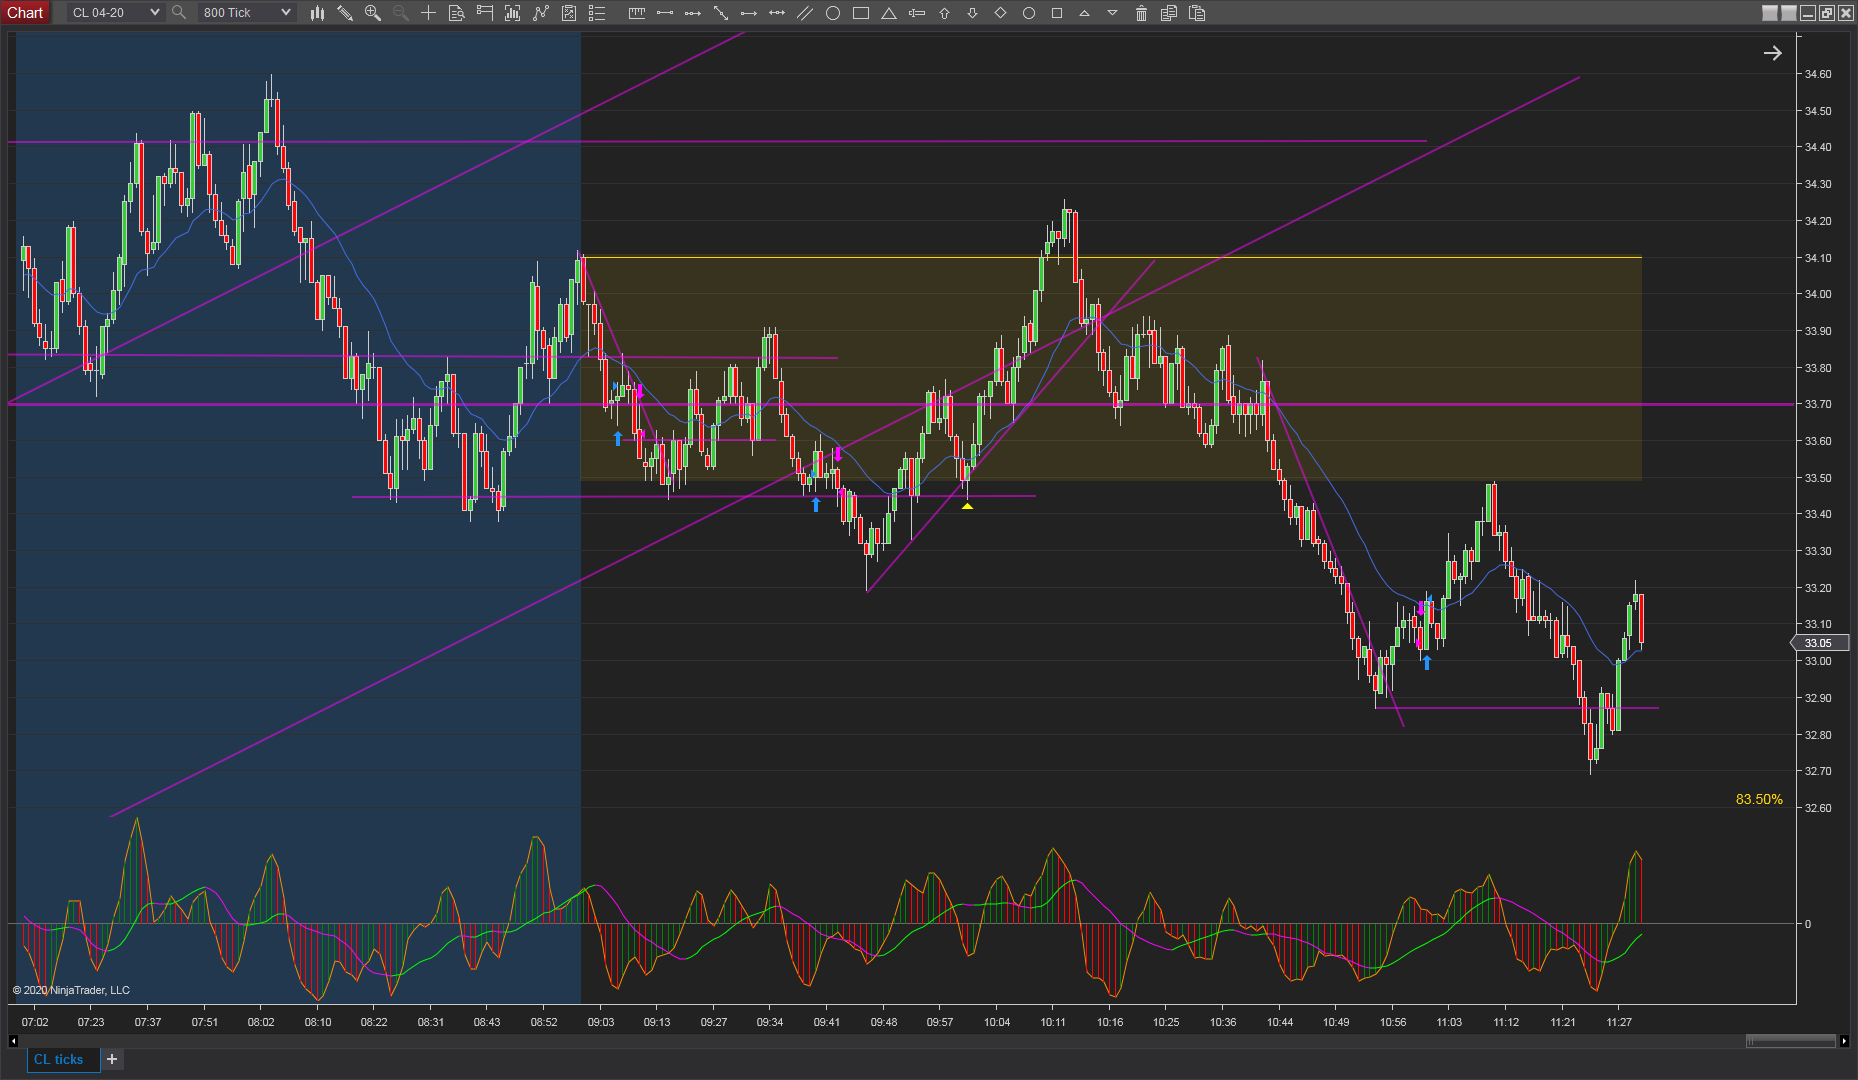Select the horizontal extended line tool
The width and height of the screenshot is (1858, 1080).
pos(776,13)
